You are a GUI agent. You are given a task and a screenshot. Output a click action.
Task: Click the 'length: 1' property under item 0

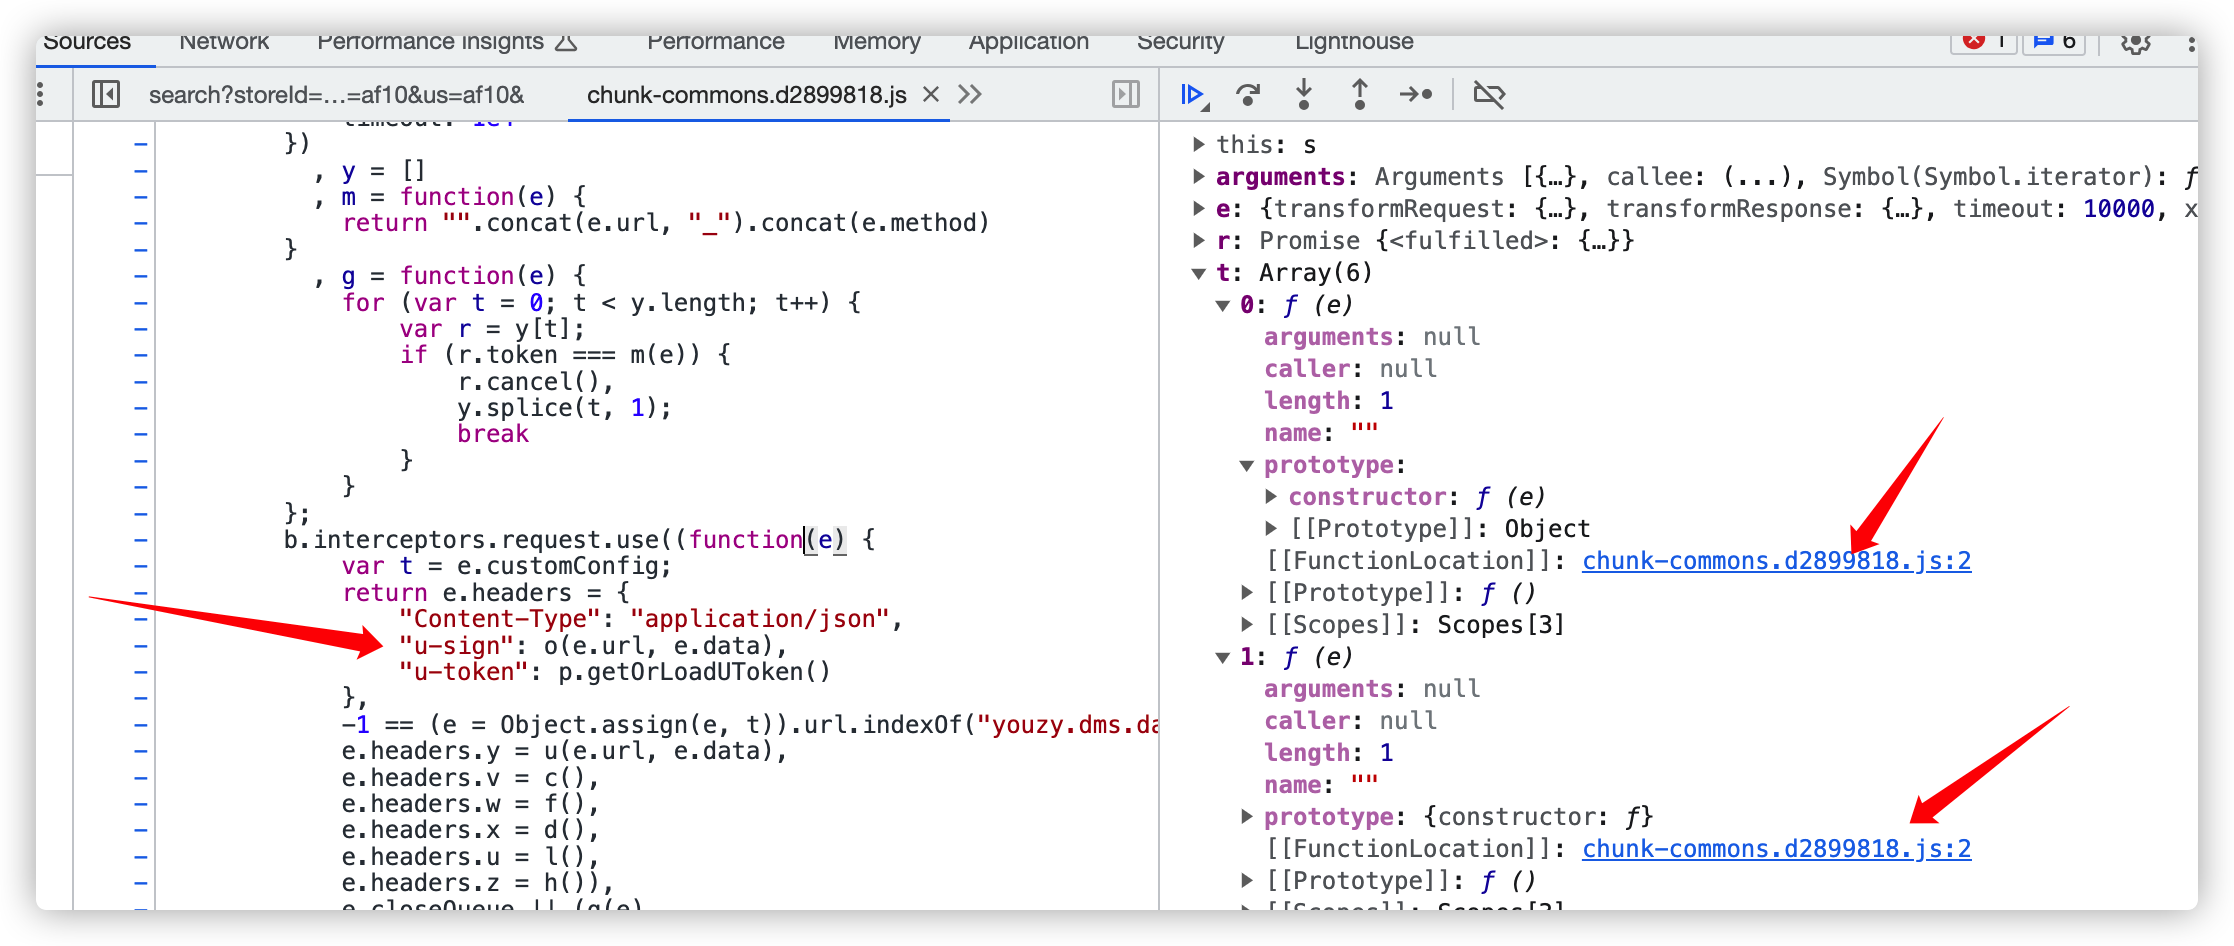pos(1328,401)
